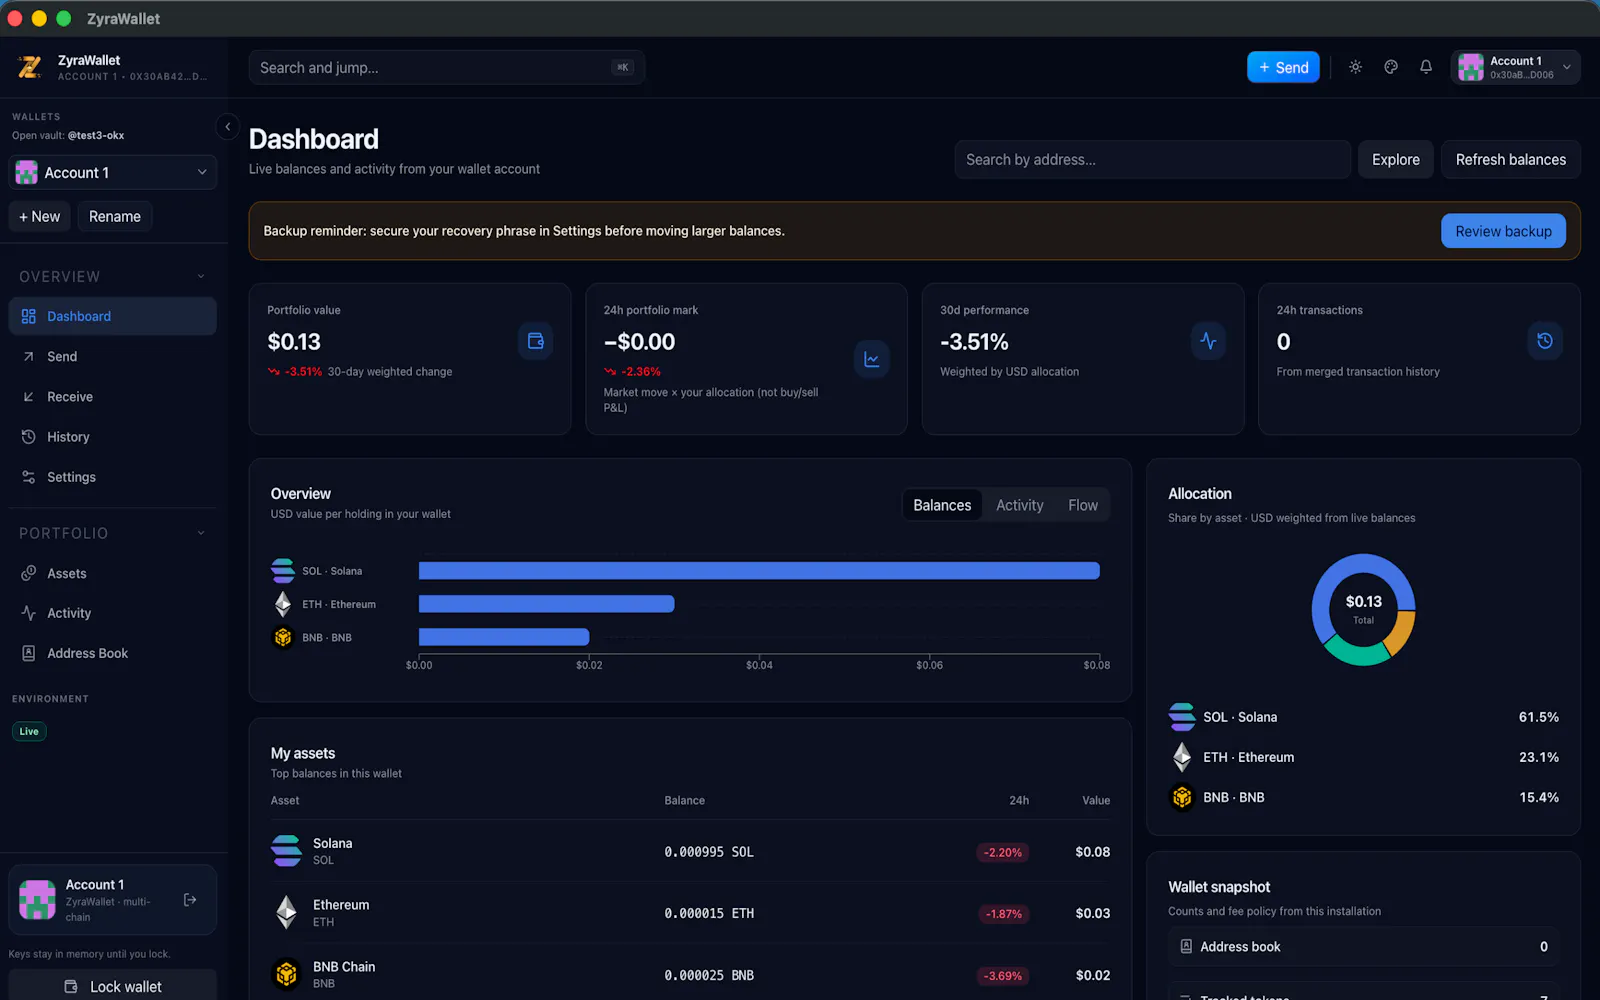Open Settings from the sidebar
This screenshot has width=1600, height=1000.
112,477
